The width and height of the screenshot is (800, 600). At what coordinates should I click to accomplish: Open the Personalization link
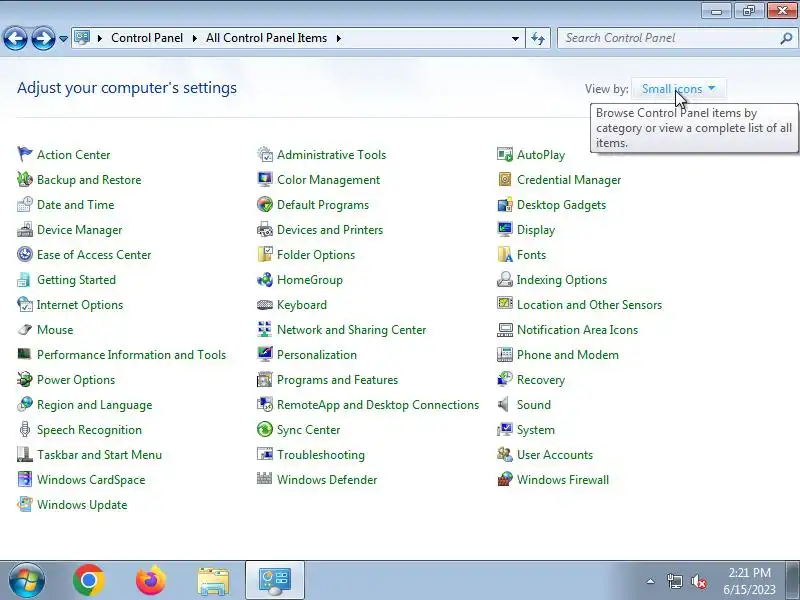pos(316,355)
